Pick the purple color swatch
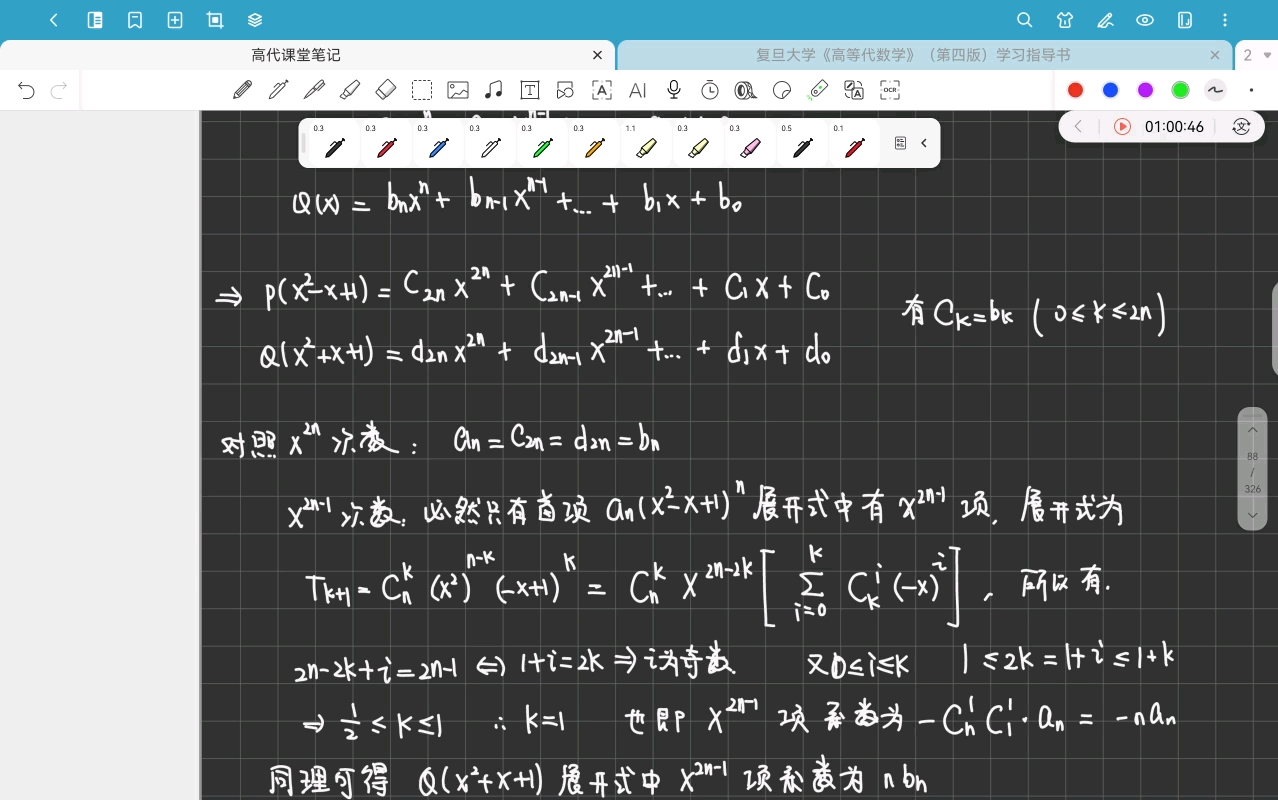 [1145, 90]
